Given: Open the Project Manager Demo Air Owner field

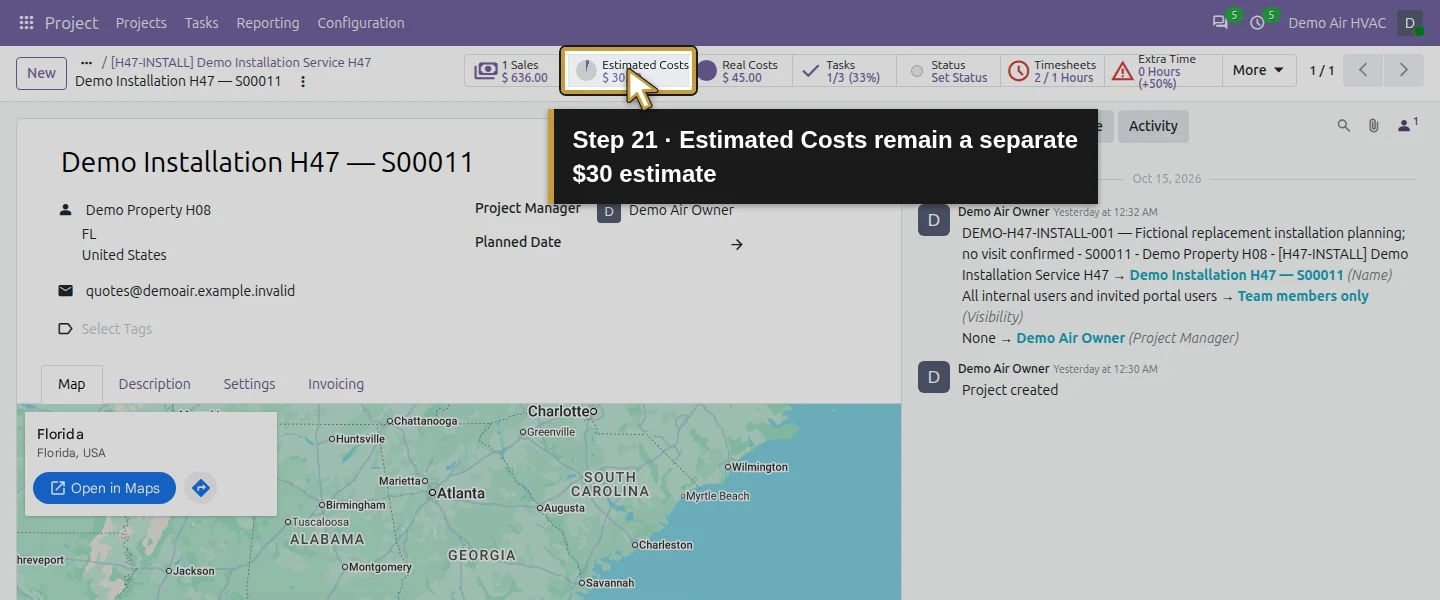Looking at the screenshot, I should (x=681, y=210).
